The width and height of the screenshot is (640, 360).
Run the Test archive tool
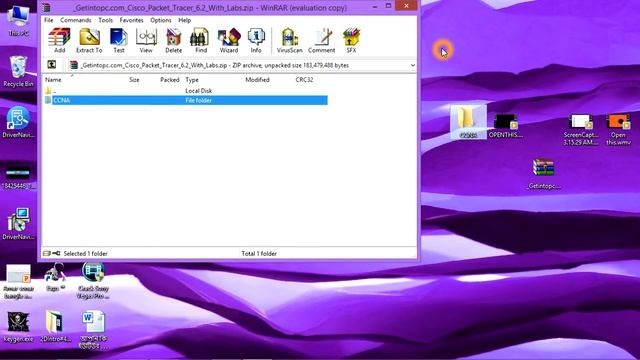[x=119, y=40]
